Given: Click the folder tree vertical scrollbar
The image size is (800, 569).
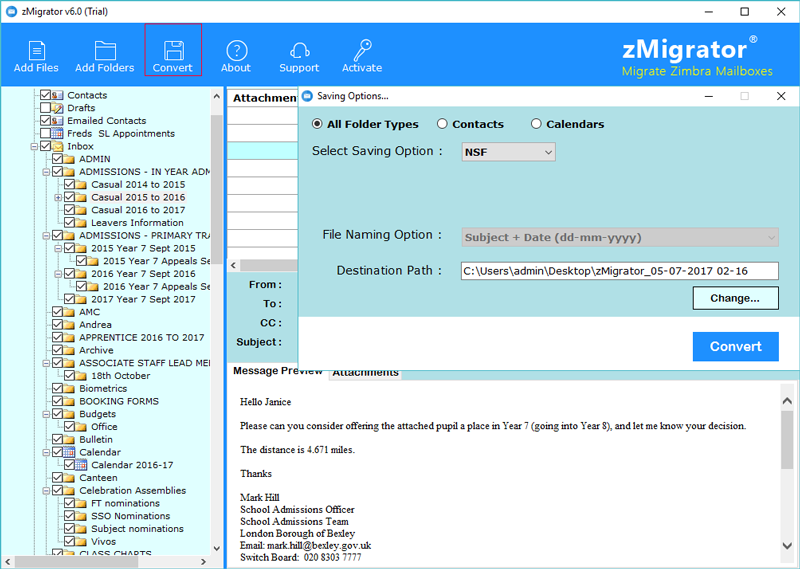Looking at the screenshot, I should [216, 189].
